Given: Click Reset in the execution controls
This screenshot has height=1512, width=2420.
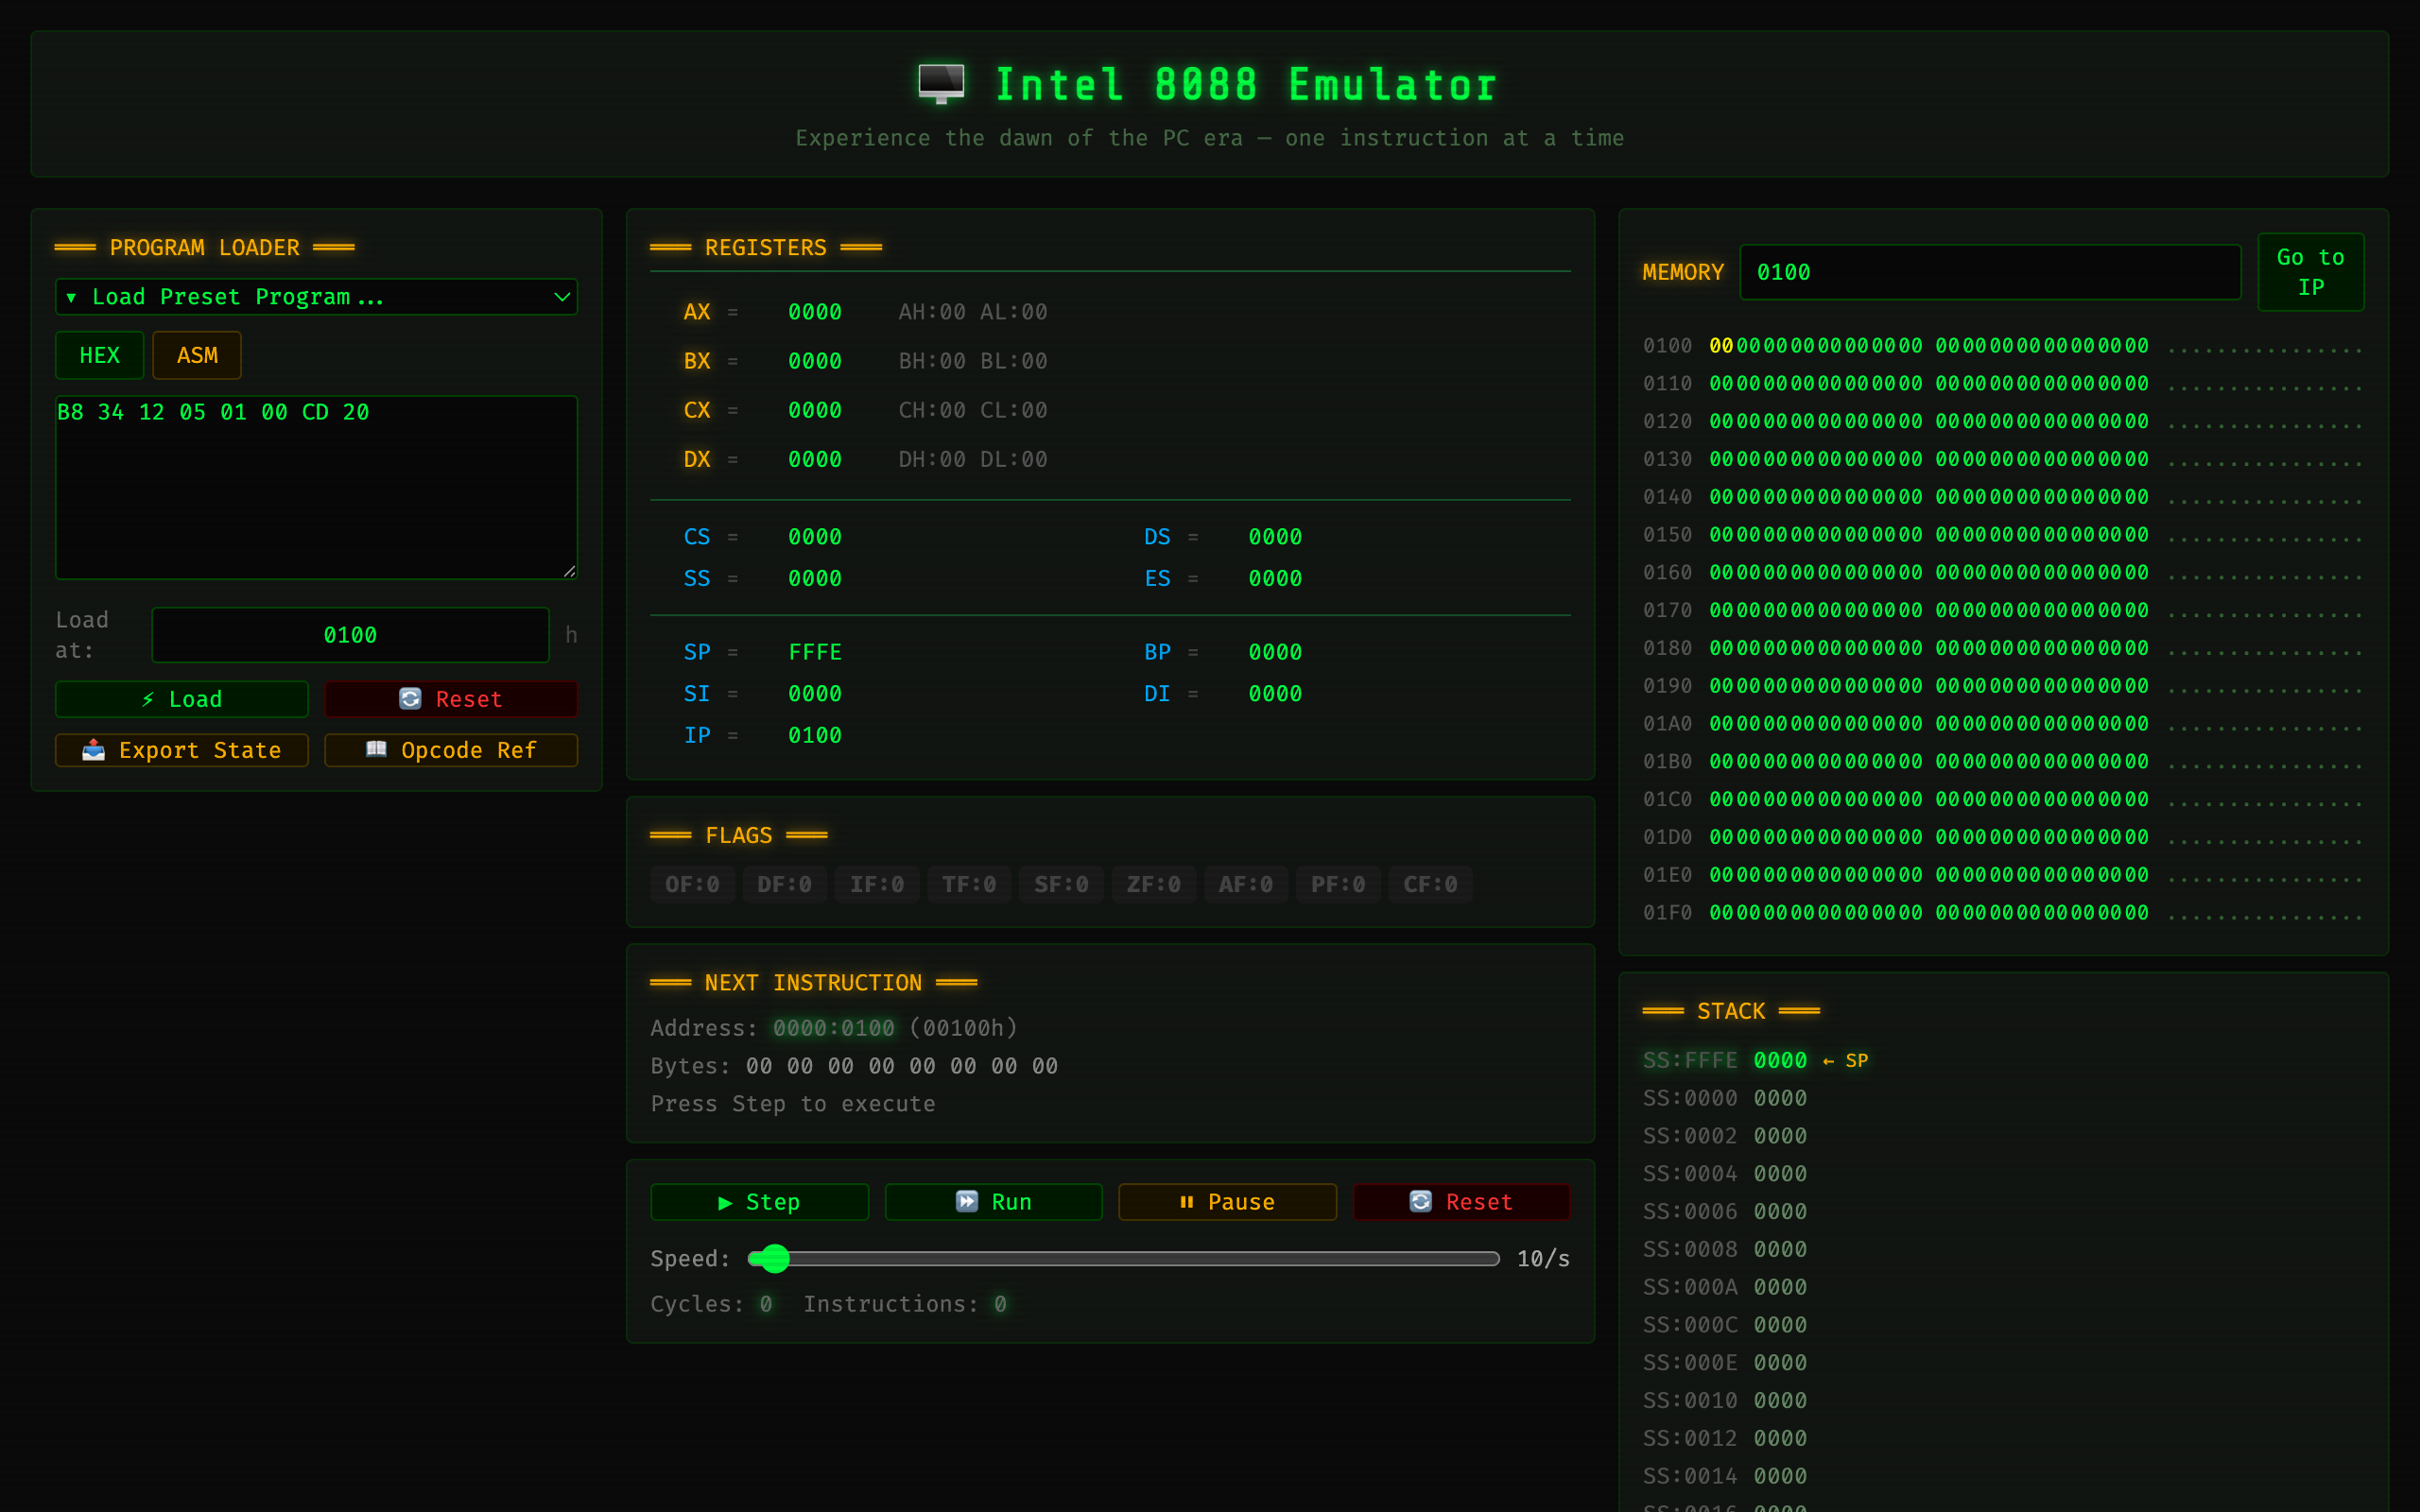Looking at the screenshot, I should pos(1461,1202).
